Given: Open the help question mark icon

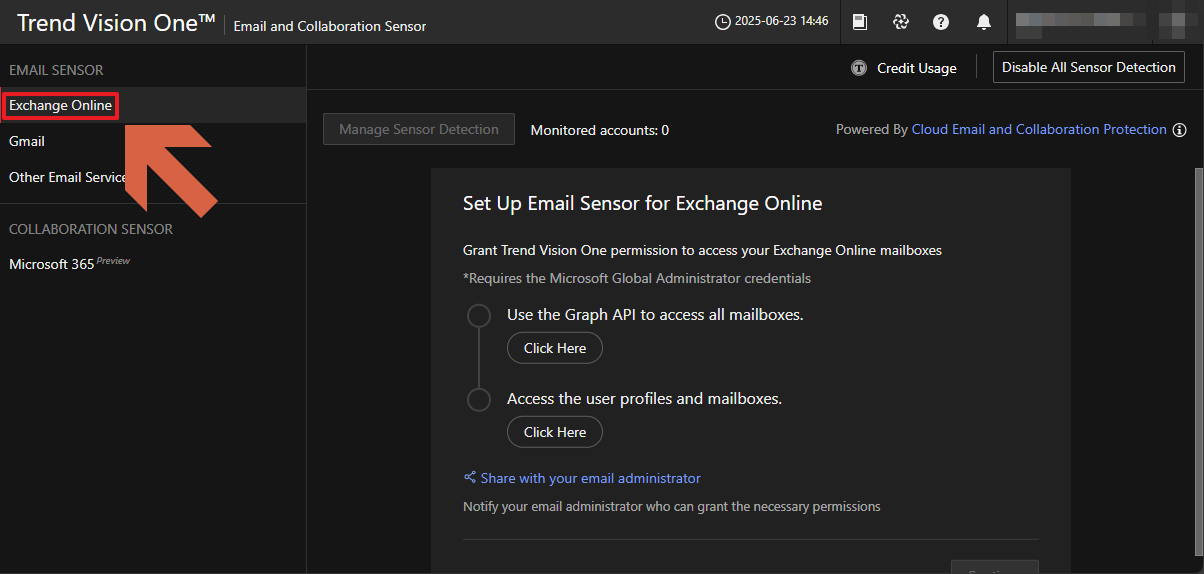Looking at the screenshot, I should coord(941,22).
